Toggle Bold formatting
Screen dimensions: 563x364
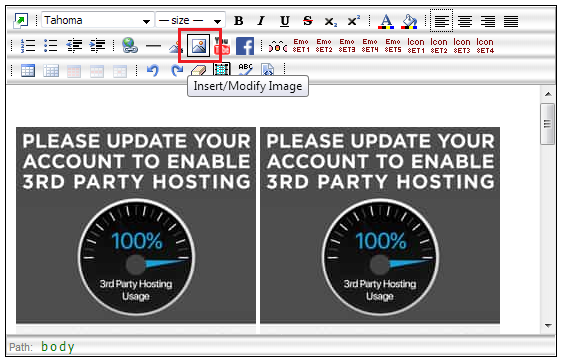pos(238,21)
